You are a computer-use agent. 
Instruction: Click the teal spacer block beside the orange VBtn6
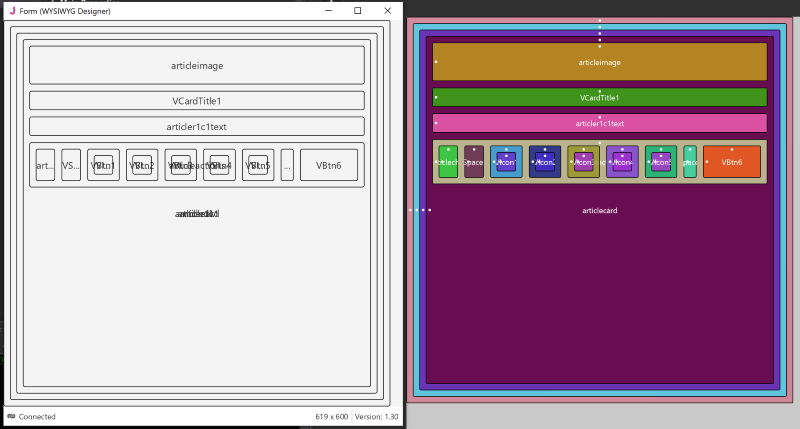pyautogui.click(x=690, y=162)
